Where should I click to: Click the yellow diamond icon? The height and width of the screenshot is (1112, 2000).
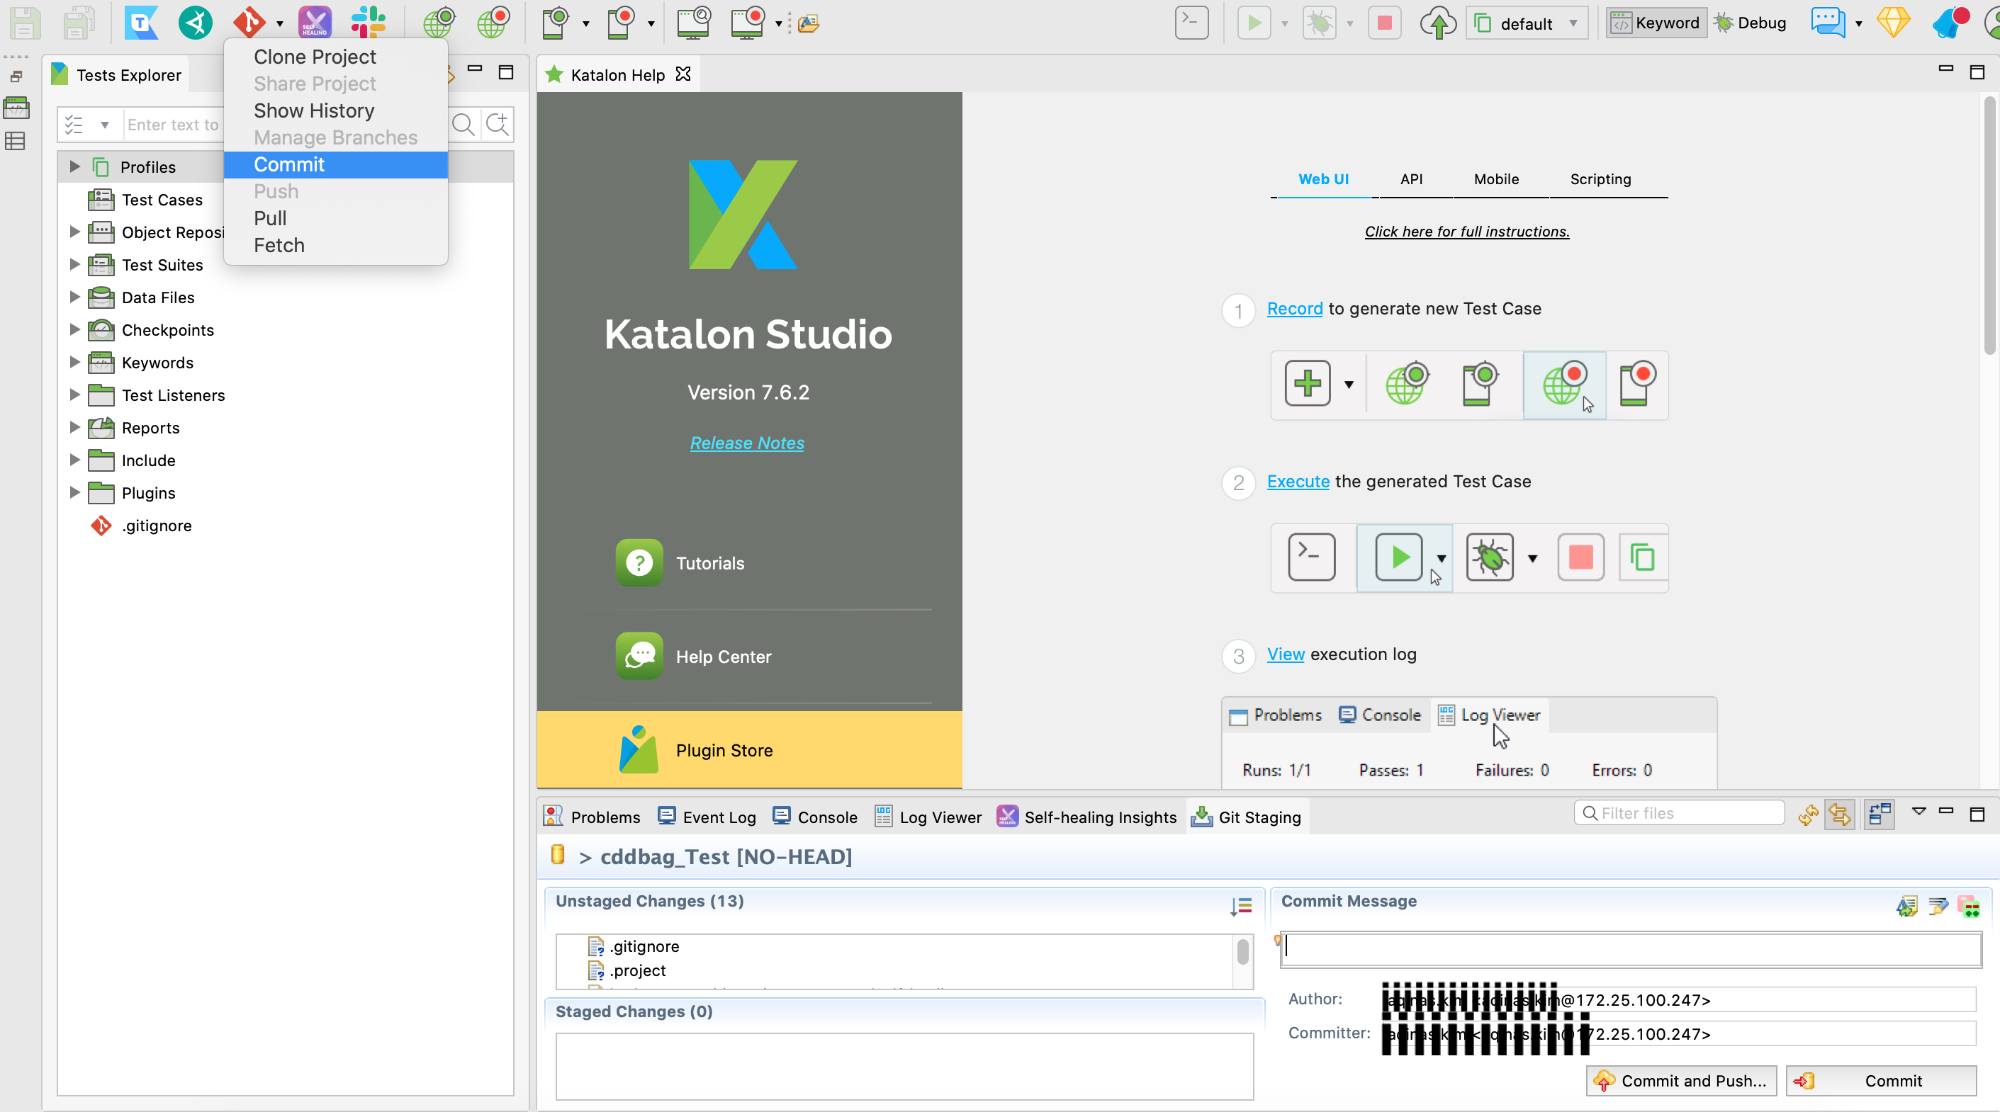(x=1893, y=22)
